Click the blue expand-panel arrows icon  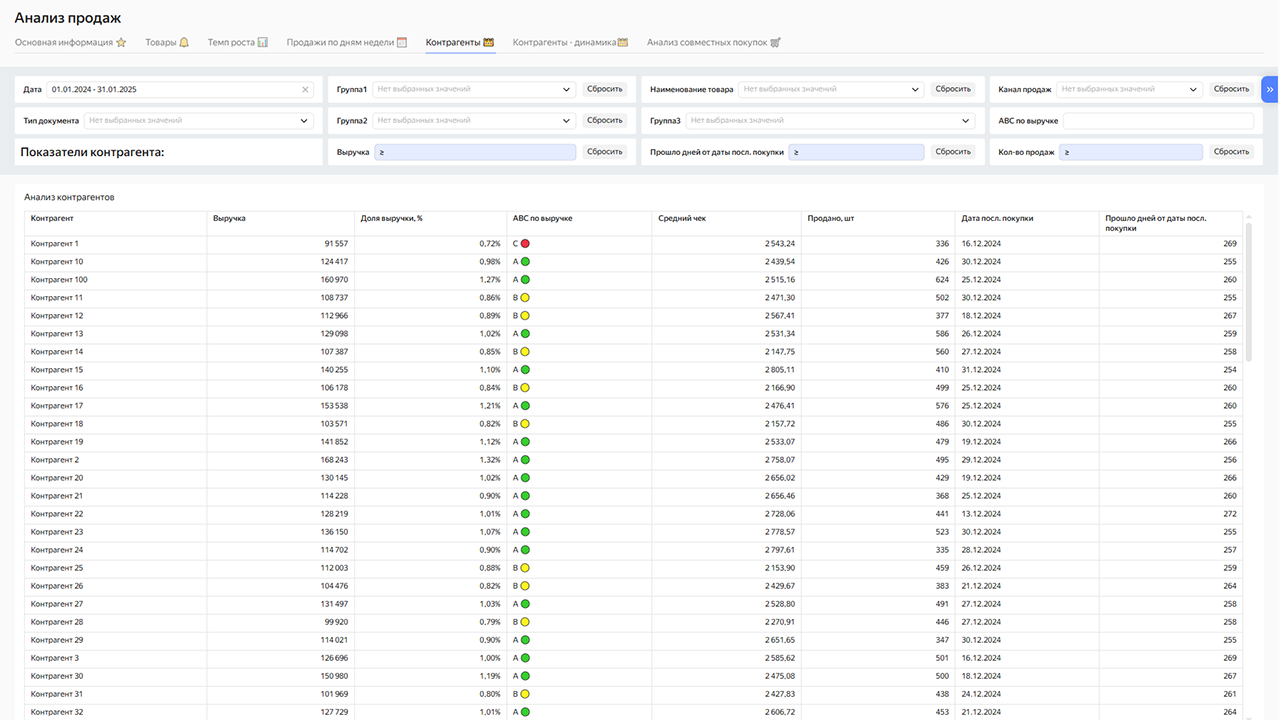[x=1270, y=89]
